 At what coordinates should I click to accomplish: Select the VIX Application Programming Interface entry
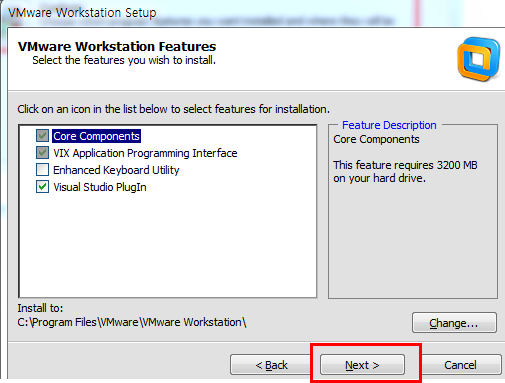click(145, 153)
